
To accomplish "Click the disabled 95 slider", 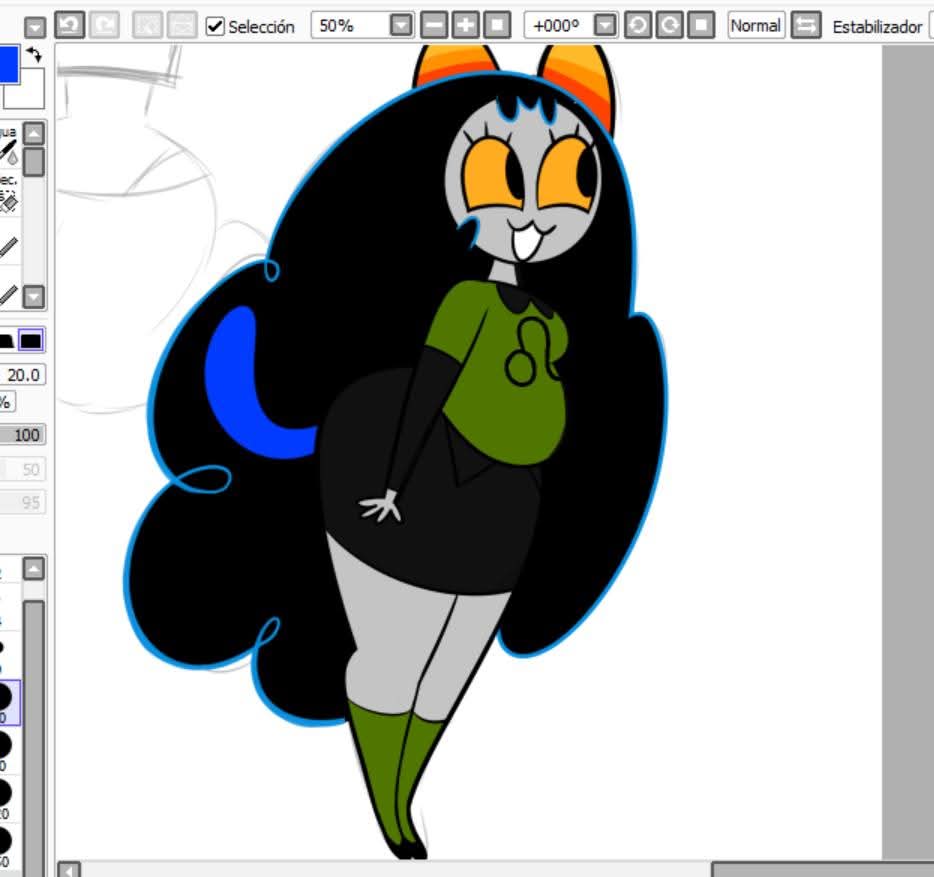I will [x=23, y=503].
